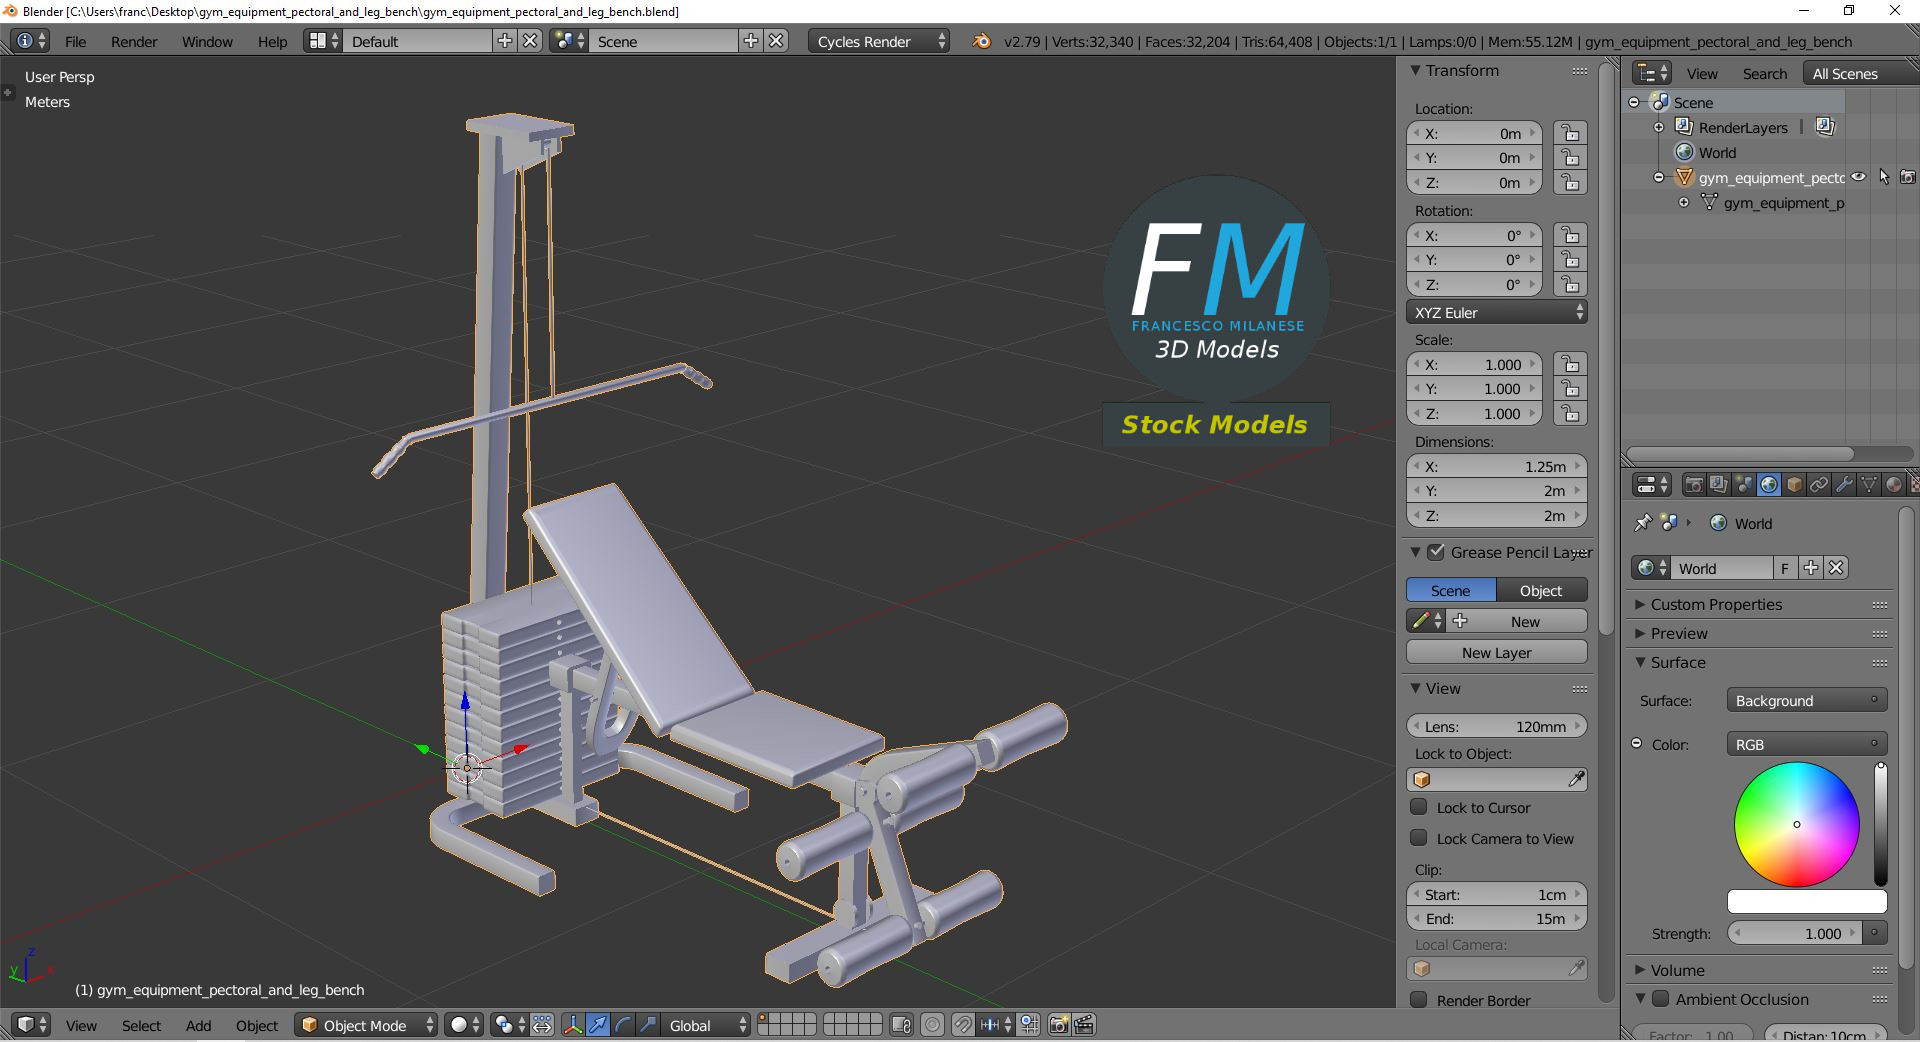This screenshot has width=1920, height=1042.
Task: Add new scene with plus button
Action: [x=751, y=41]
